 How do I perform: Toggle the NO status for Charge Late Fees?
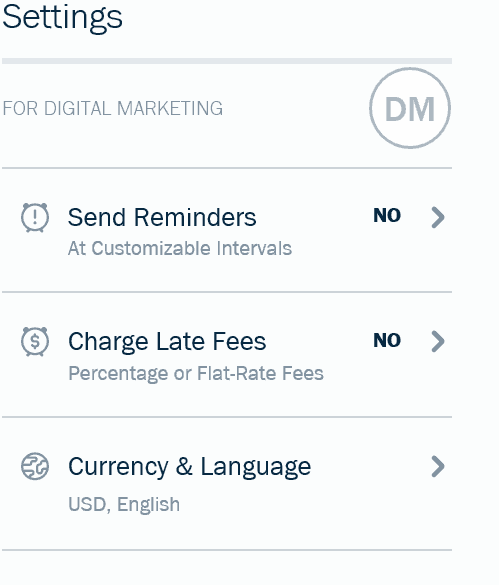click(x=387, y=340)
